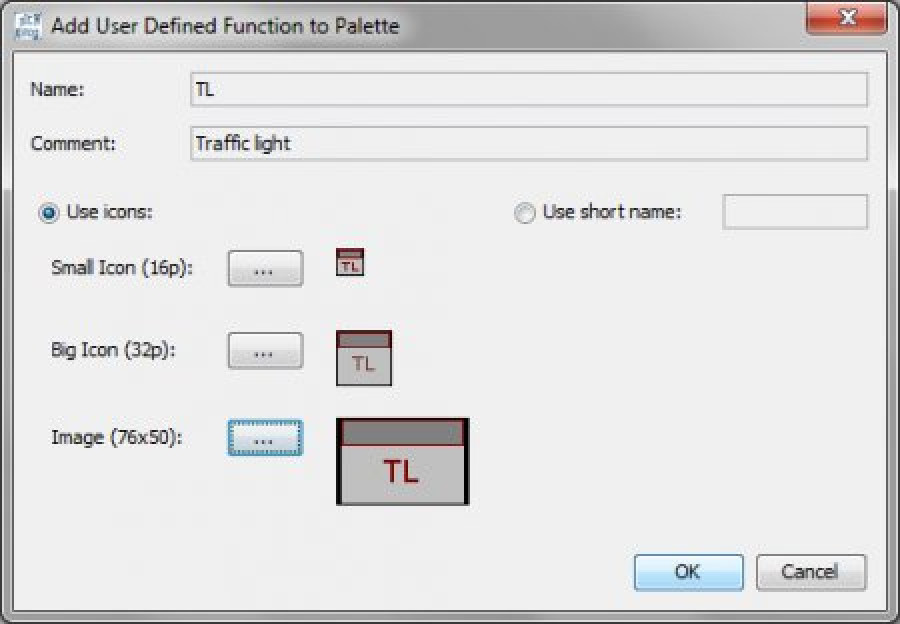Screen dimensions: 900x624
Task: Click the dialog icon in title bar
Action: pos(28,26)
